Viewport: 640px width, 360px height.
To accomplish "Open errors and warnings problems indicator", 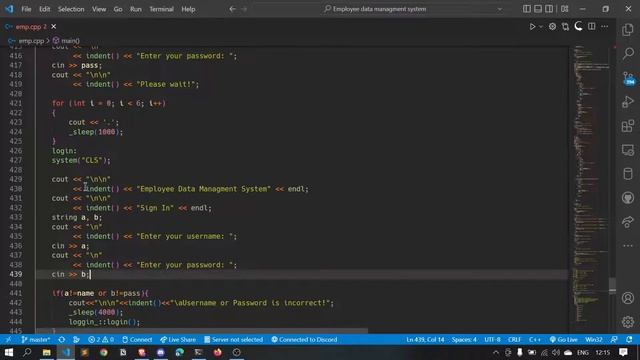I will pos(101,340).
